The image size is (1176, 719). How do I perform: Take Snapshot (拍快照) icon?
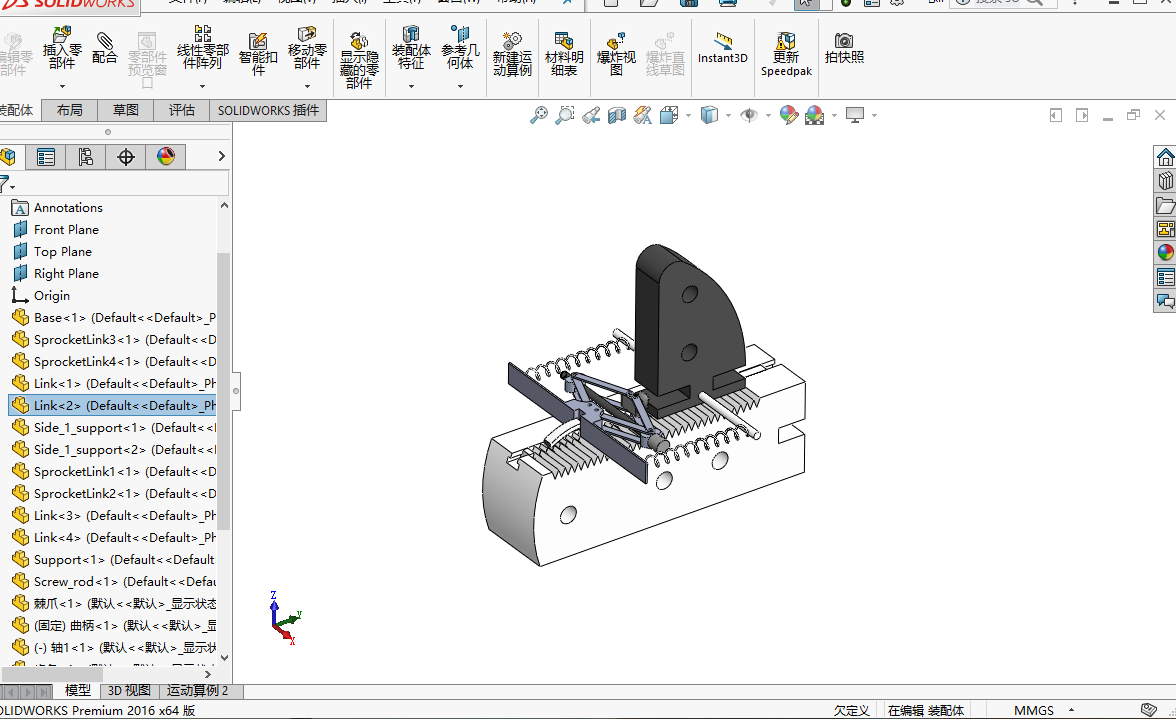tap(844, 49)
